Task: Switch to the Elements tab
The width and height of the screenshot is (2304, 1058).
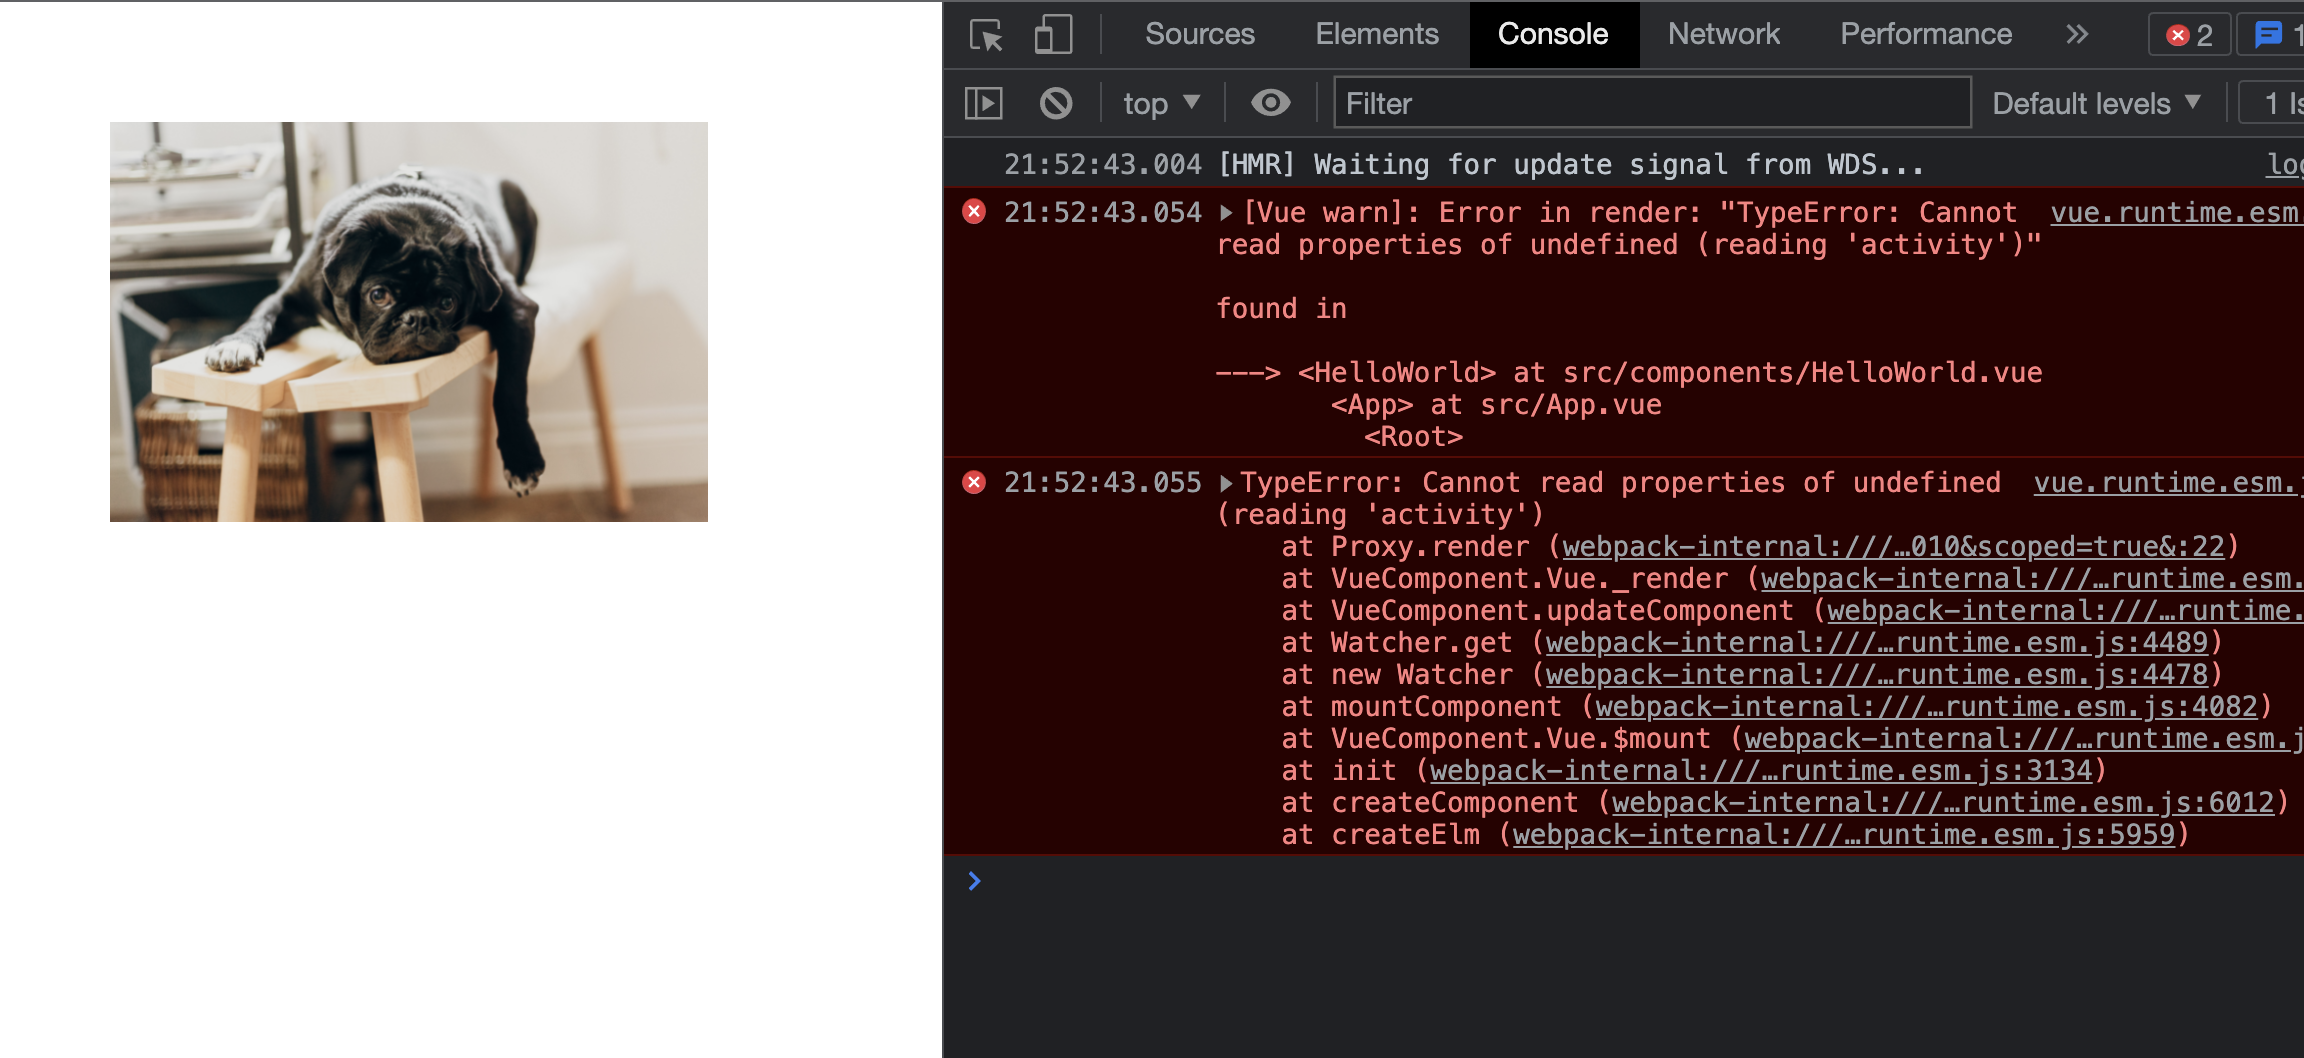Action: point(1377,35)
